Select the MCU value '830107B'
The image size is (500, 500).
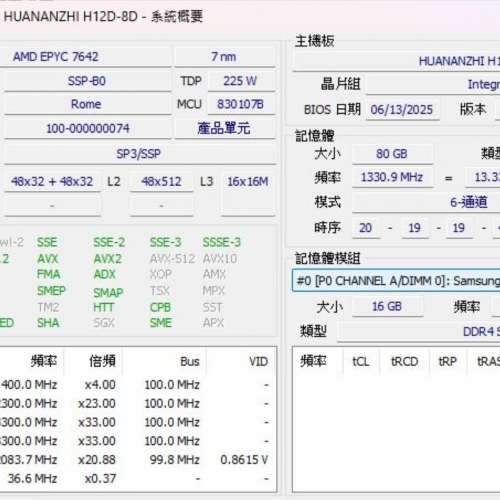tap(241, 104)
